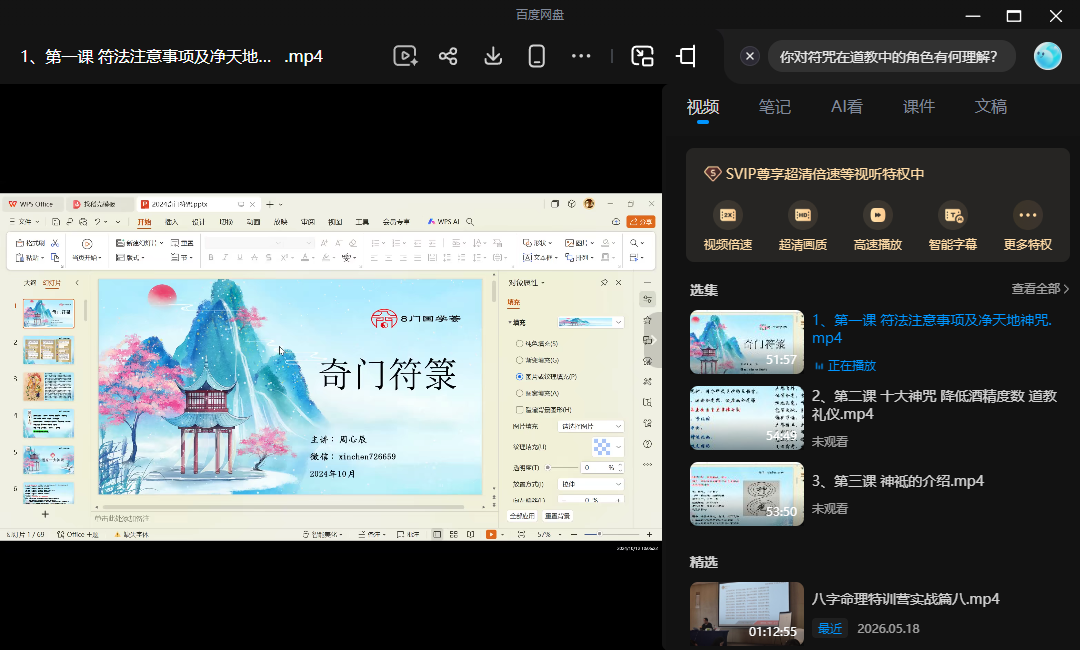Click the 智能字幕 feature icon
Viewport: 1080px width, 650px height.
point(953,215)
